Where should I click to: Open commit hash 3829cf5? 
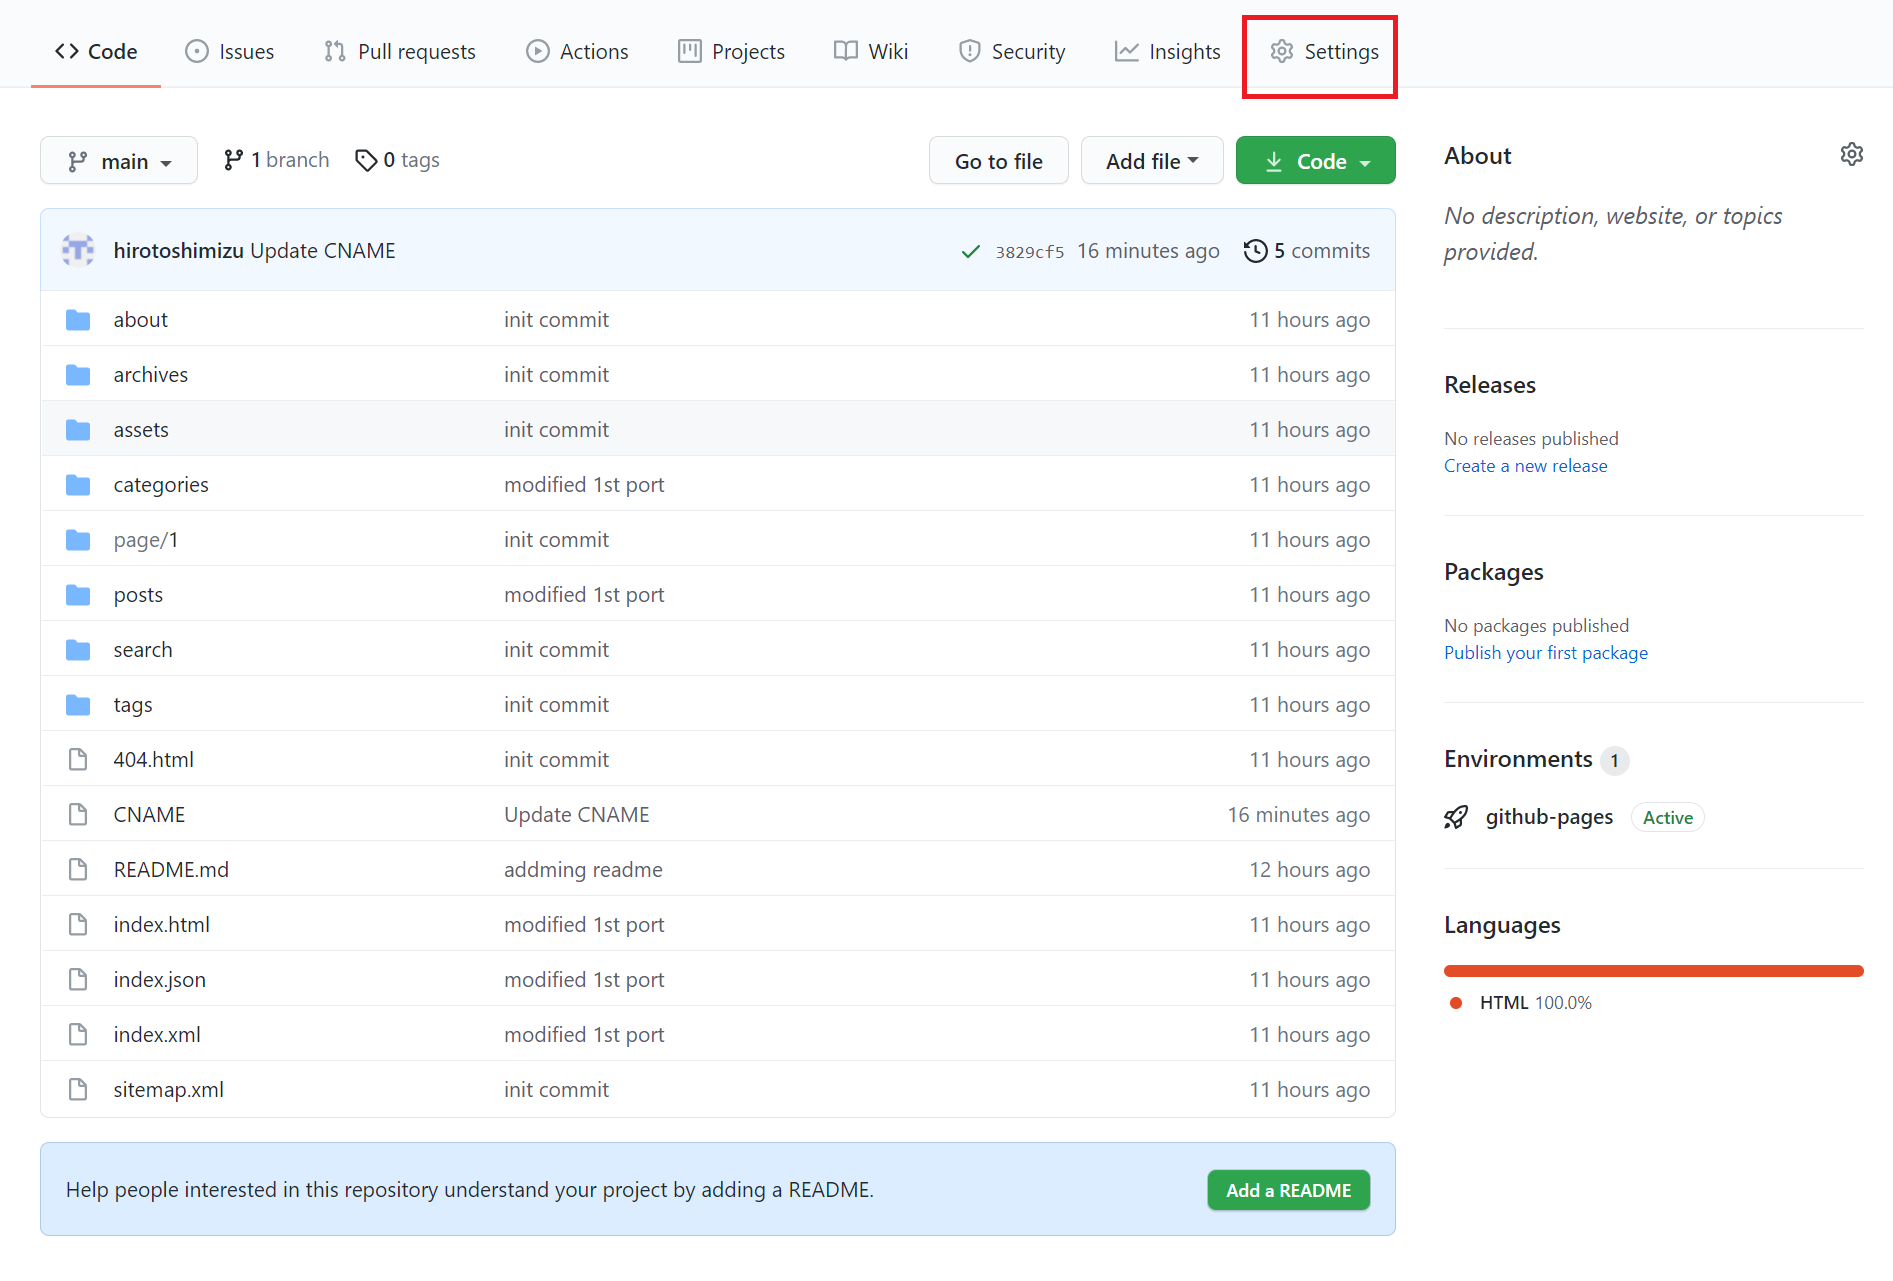coord(1029,252)
